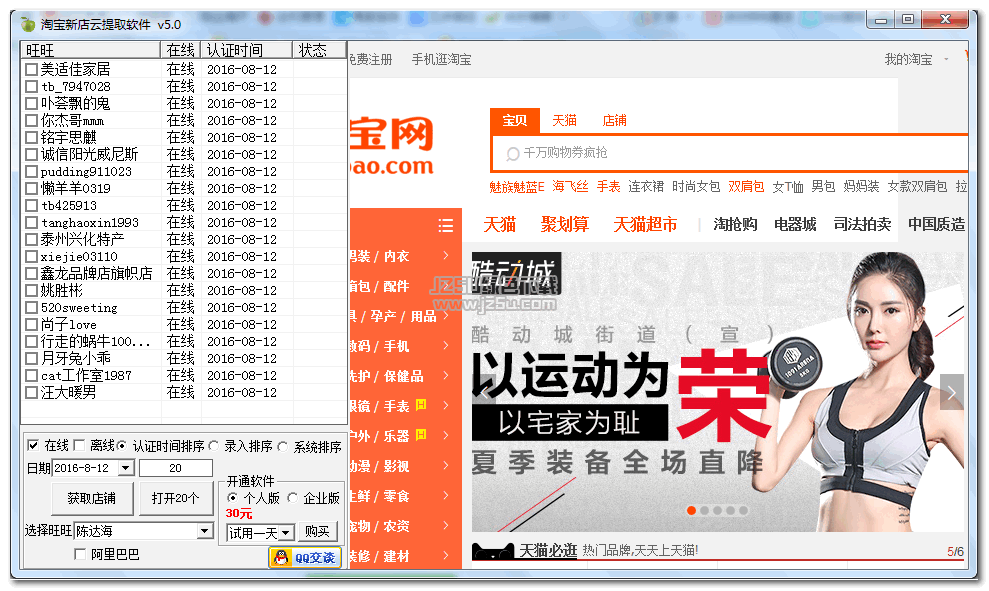Viewport: 989px width, 591px height.
Task: Click the 获取店铺 button
Action: (91, 499)
